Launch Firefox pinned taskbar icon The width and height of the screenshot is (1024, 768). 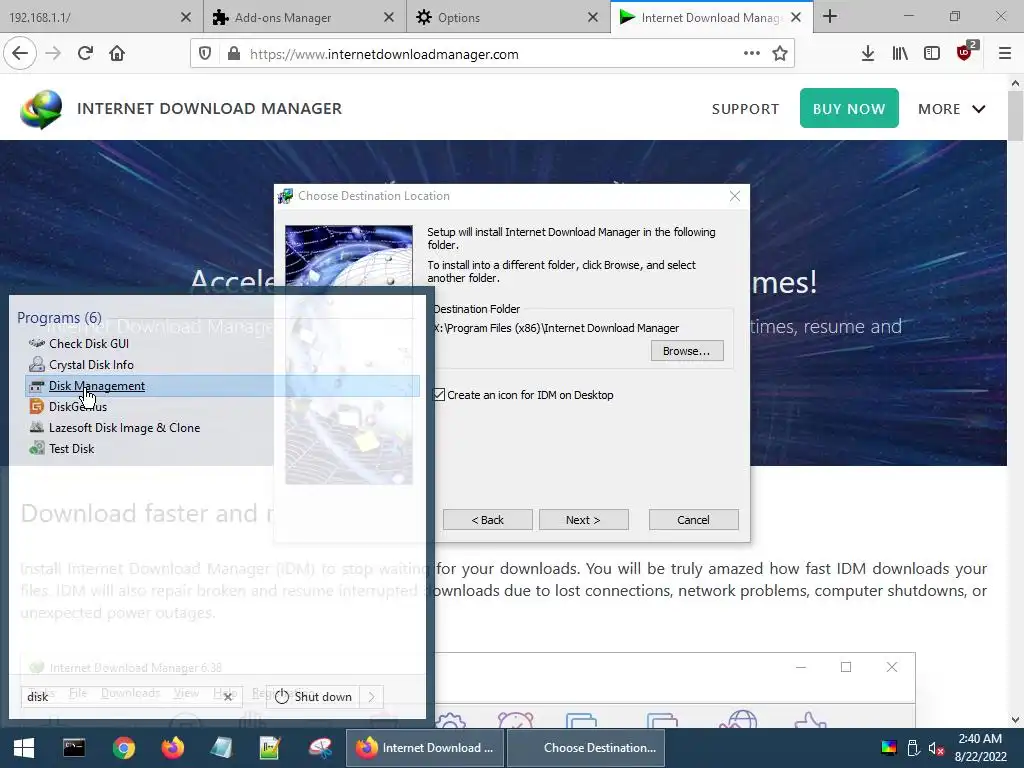coord(173,748)
